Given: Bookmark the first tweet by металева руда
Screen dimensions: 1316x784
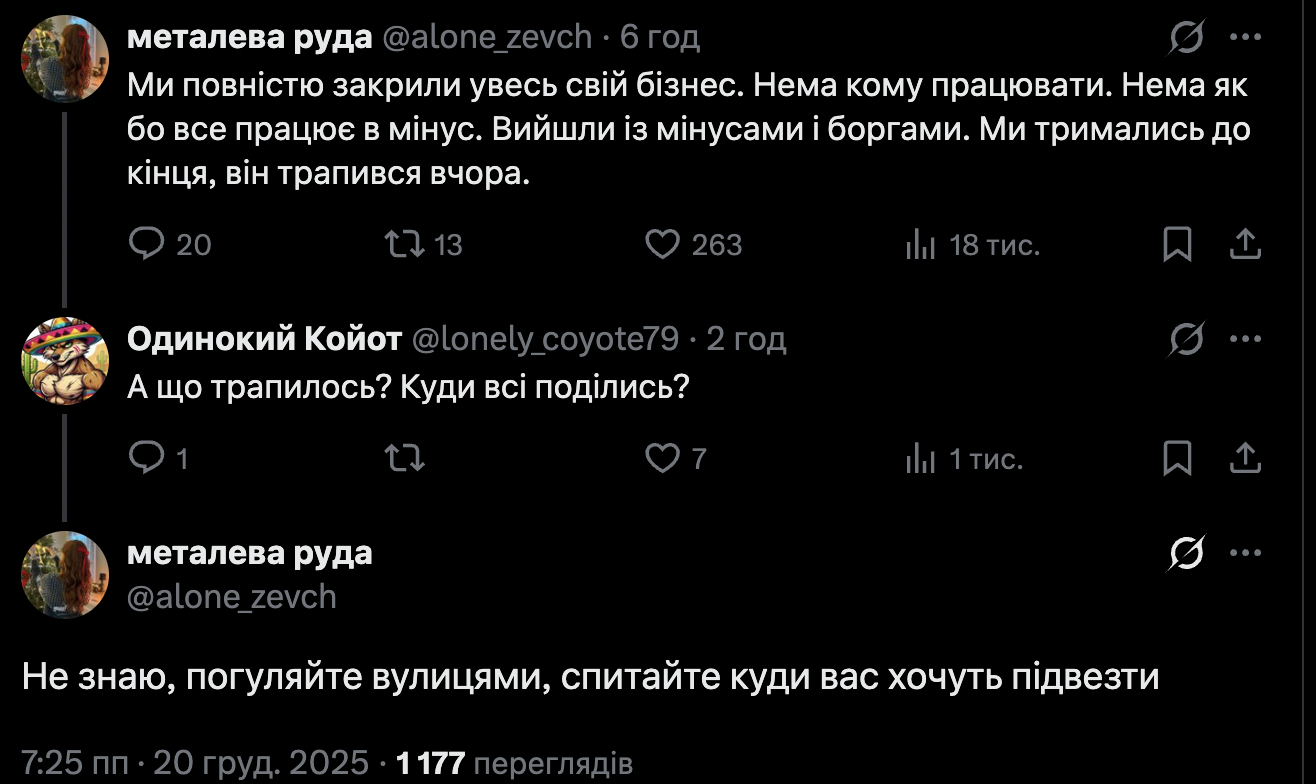Looking at the screenshot, I should (x=1177, y=244).
